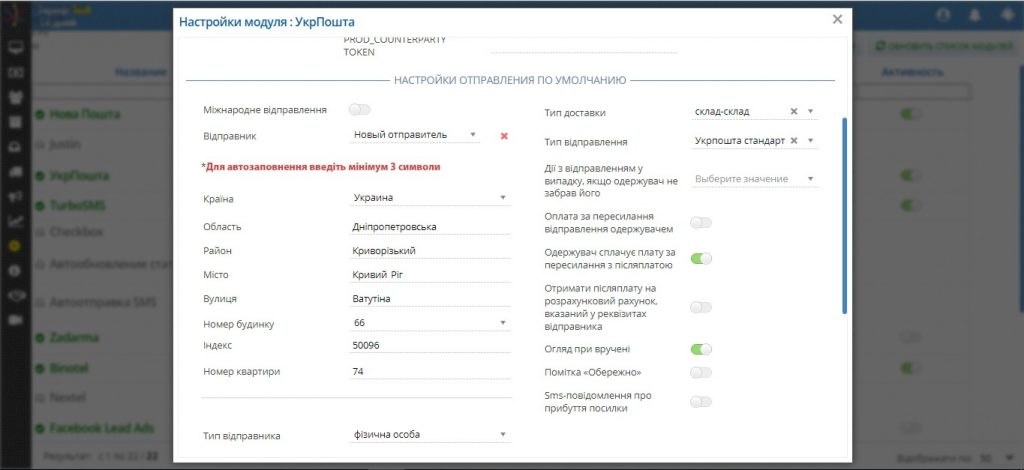Click the dialog's blue vertical scrollbar
The image size is (1024, 470).
(x=844, y=215)
